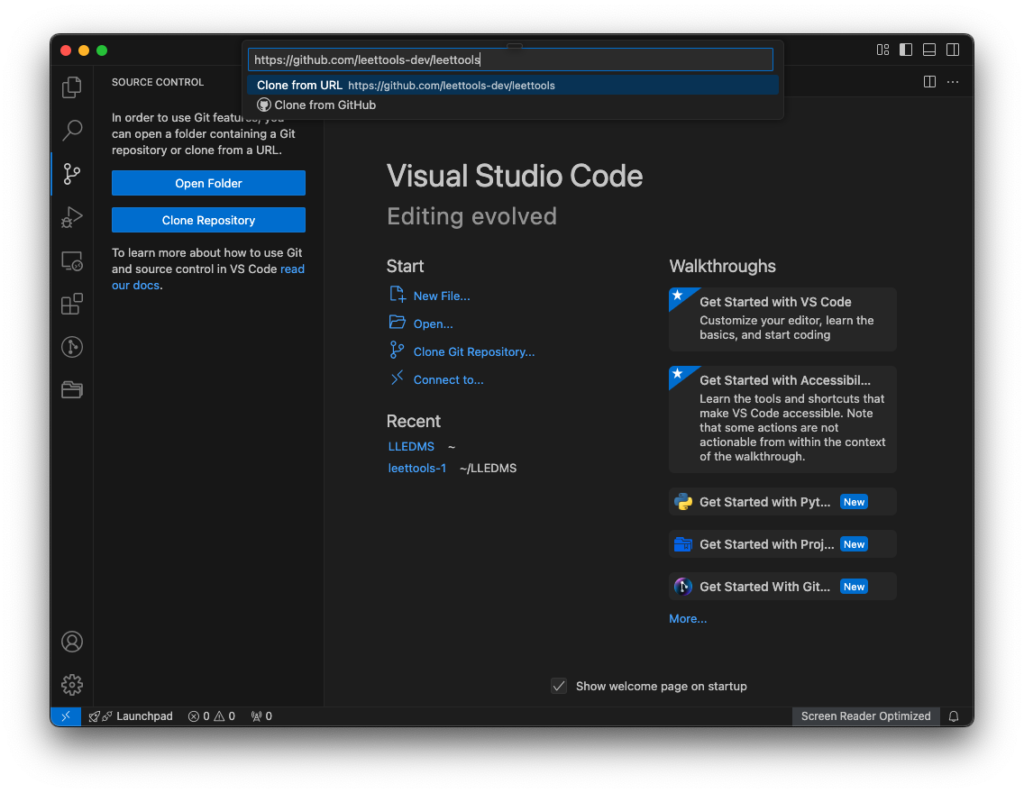
Task: Click the forwarded ports status indicator
Action: [x=261, y=716]
